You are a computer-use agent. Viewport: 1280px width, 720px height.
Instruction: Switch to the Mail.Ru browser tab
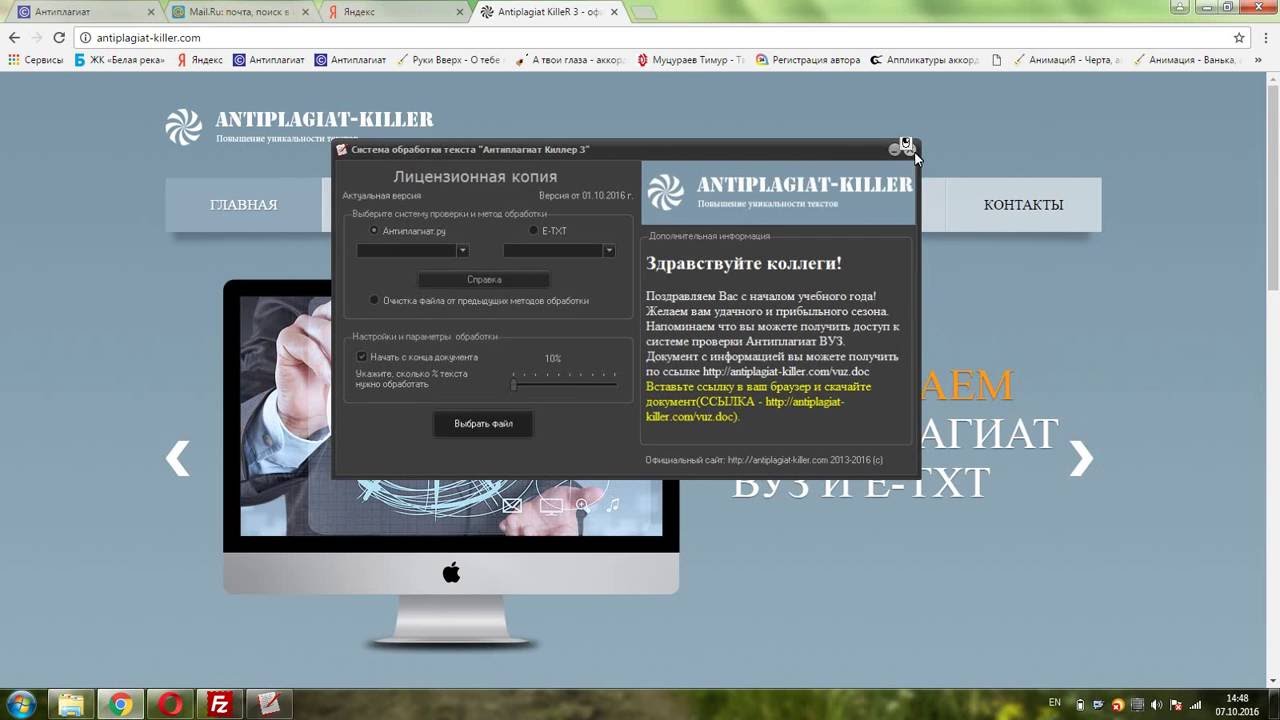pos(240,12)
